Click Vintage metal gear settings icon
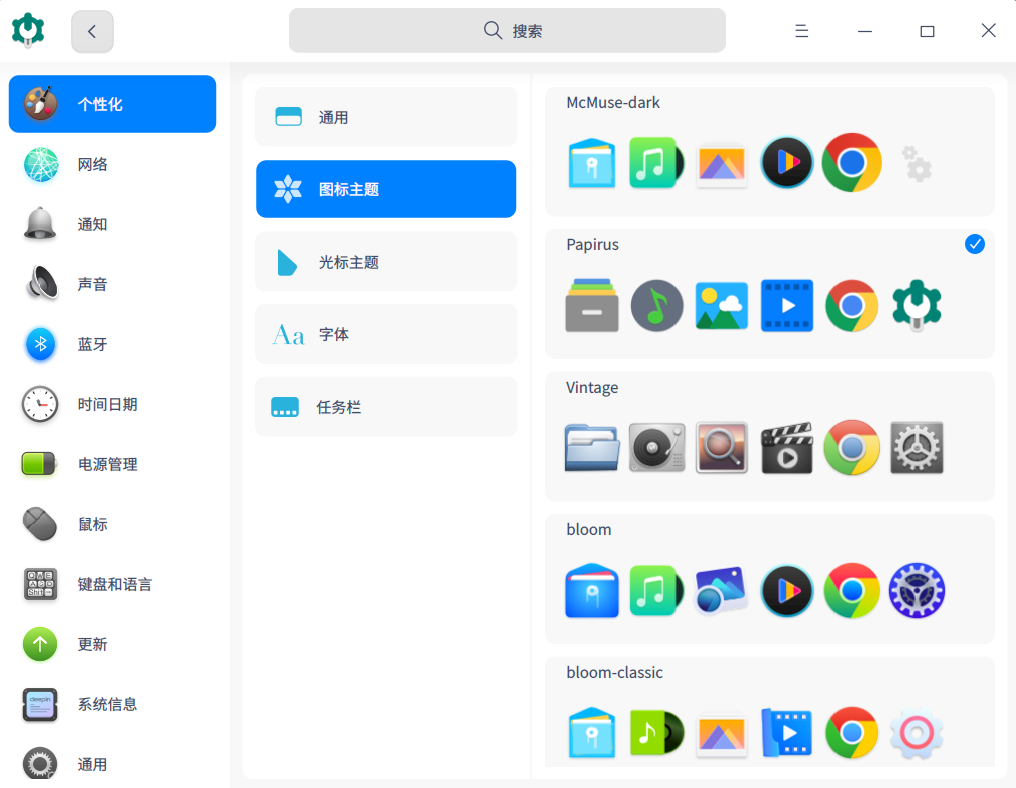Viewport: 1016px width, 788px height. pos(916,448)
